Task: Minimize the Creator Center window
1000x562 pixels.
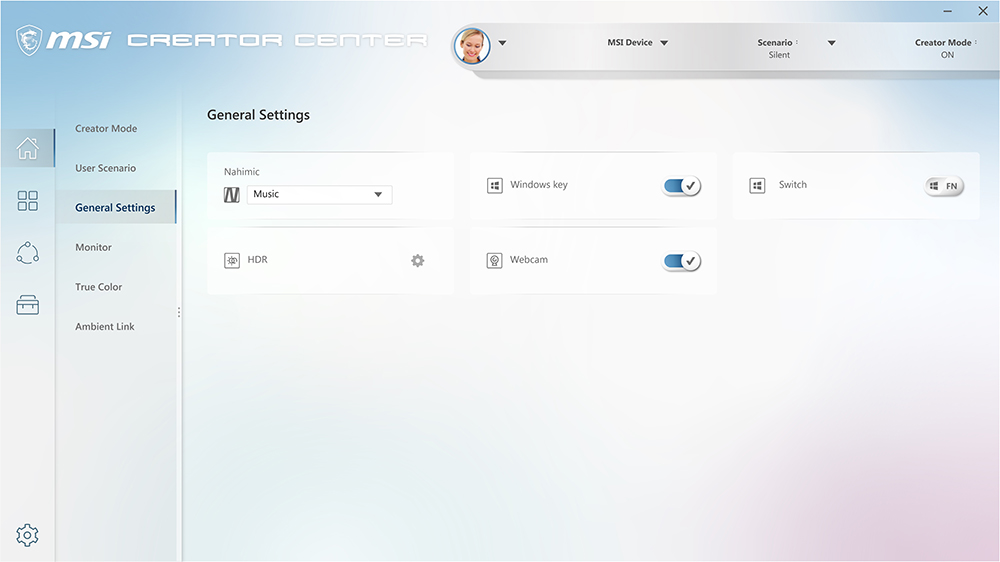Action: 948,11
